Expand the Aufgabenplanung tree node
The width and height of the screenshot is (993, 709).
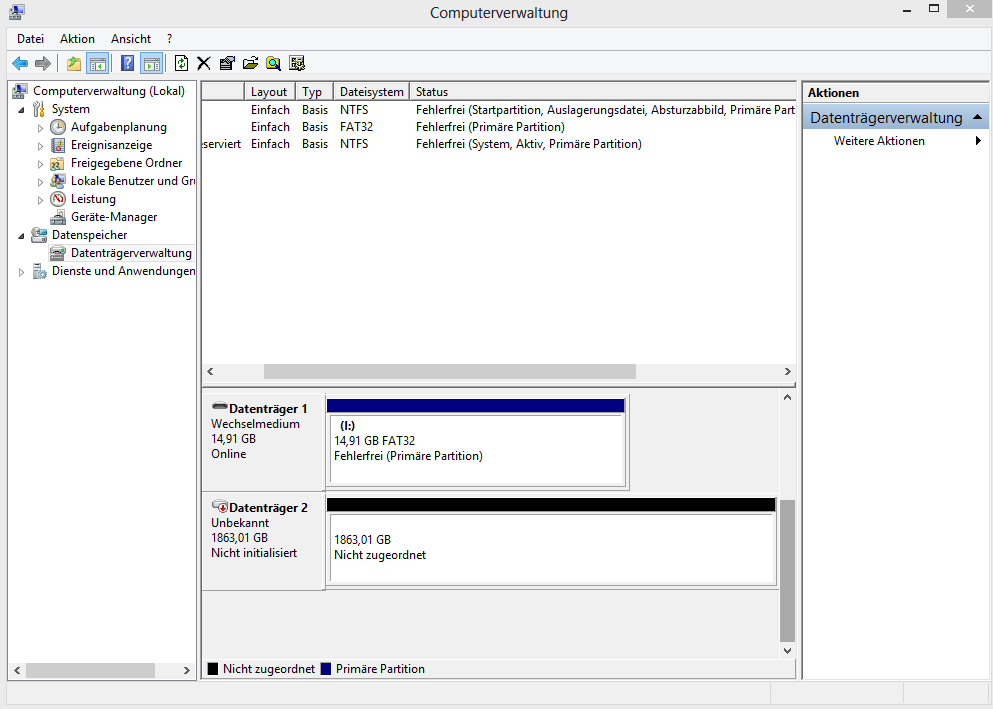41,128
